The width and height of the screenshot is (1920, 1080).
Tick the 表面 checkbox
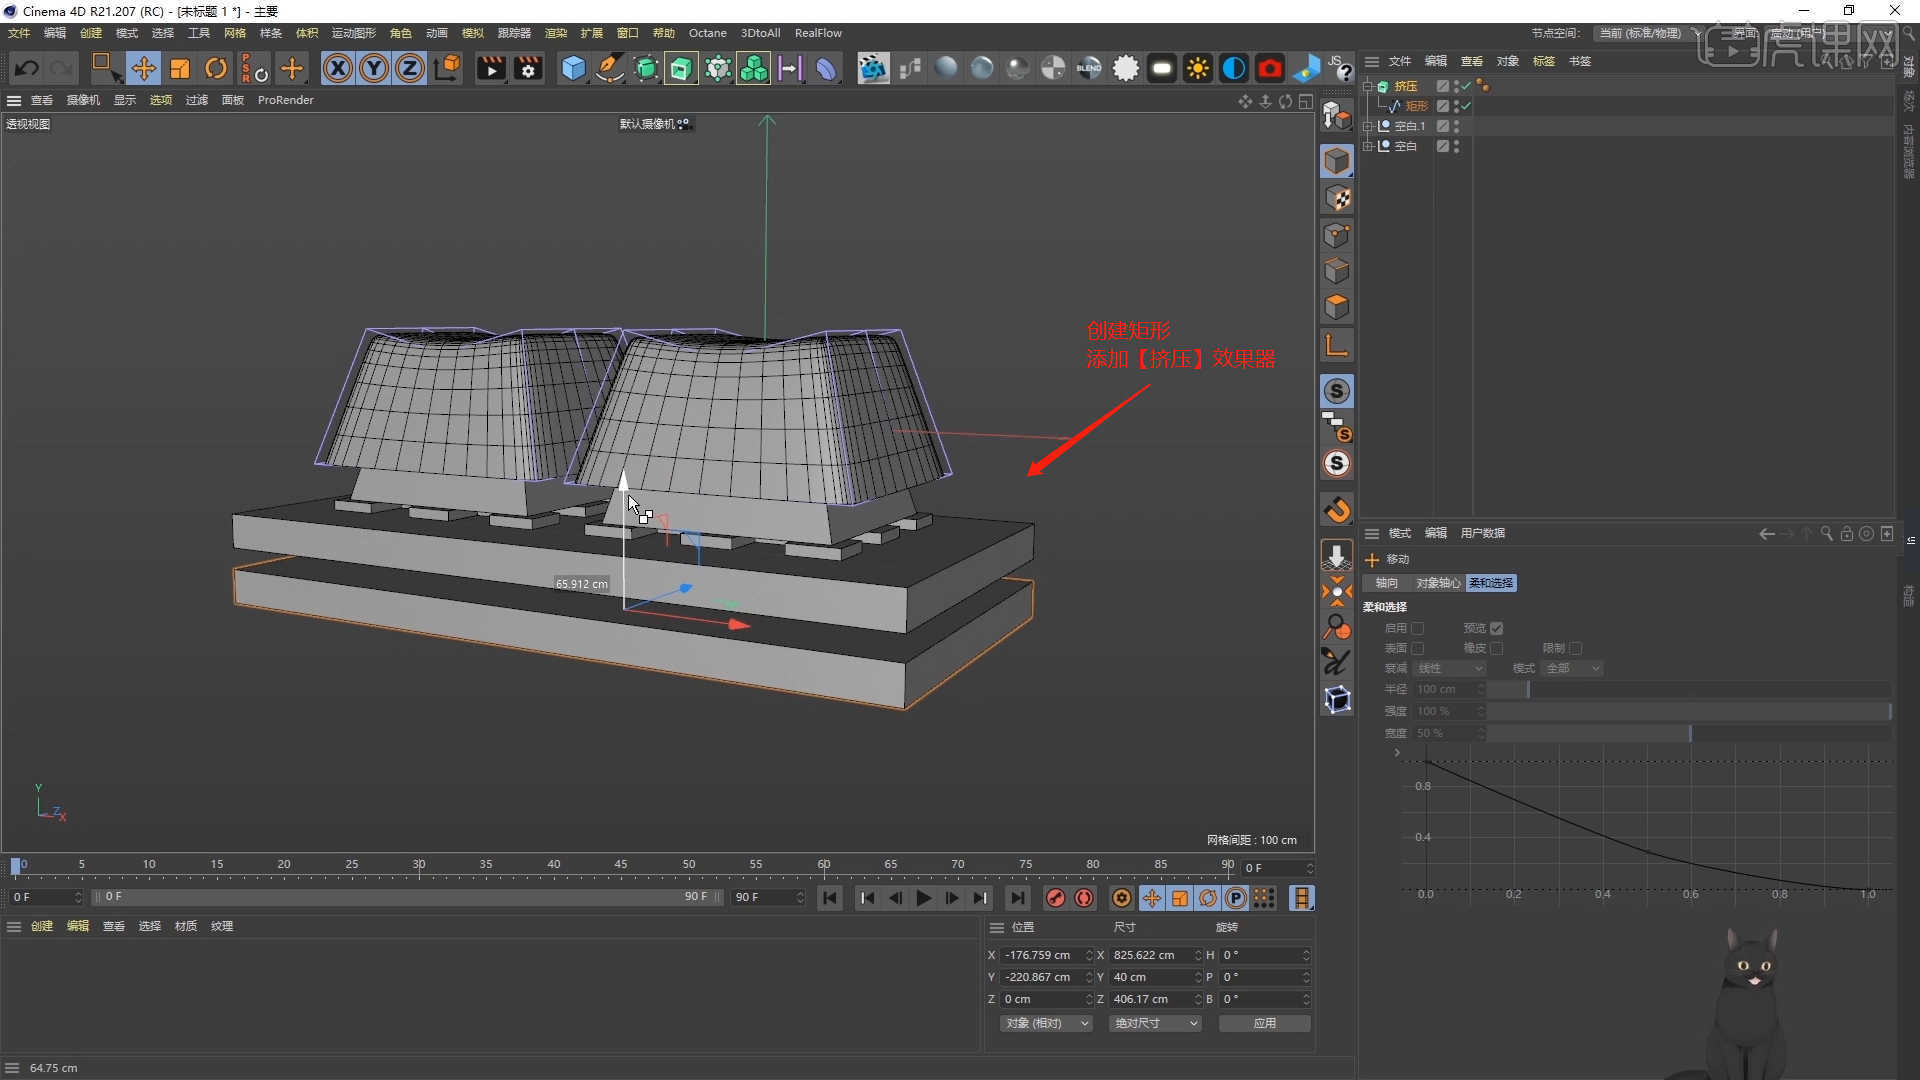(1417, 648)
